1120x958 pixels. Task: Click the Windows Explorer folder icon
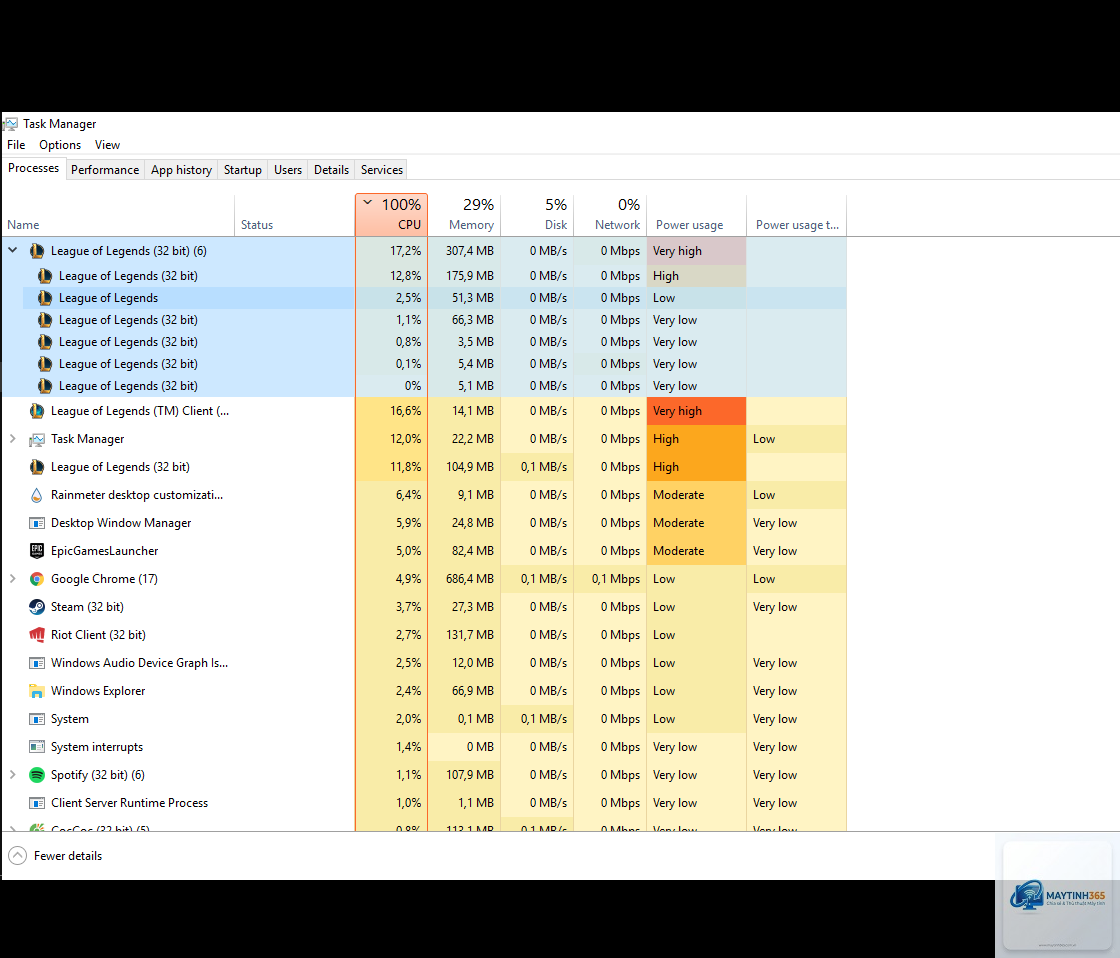pos(37,691)
